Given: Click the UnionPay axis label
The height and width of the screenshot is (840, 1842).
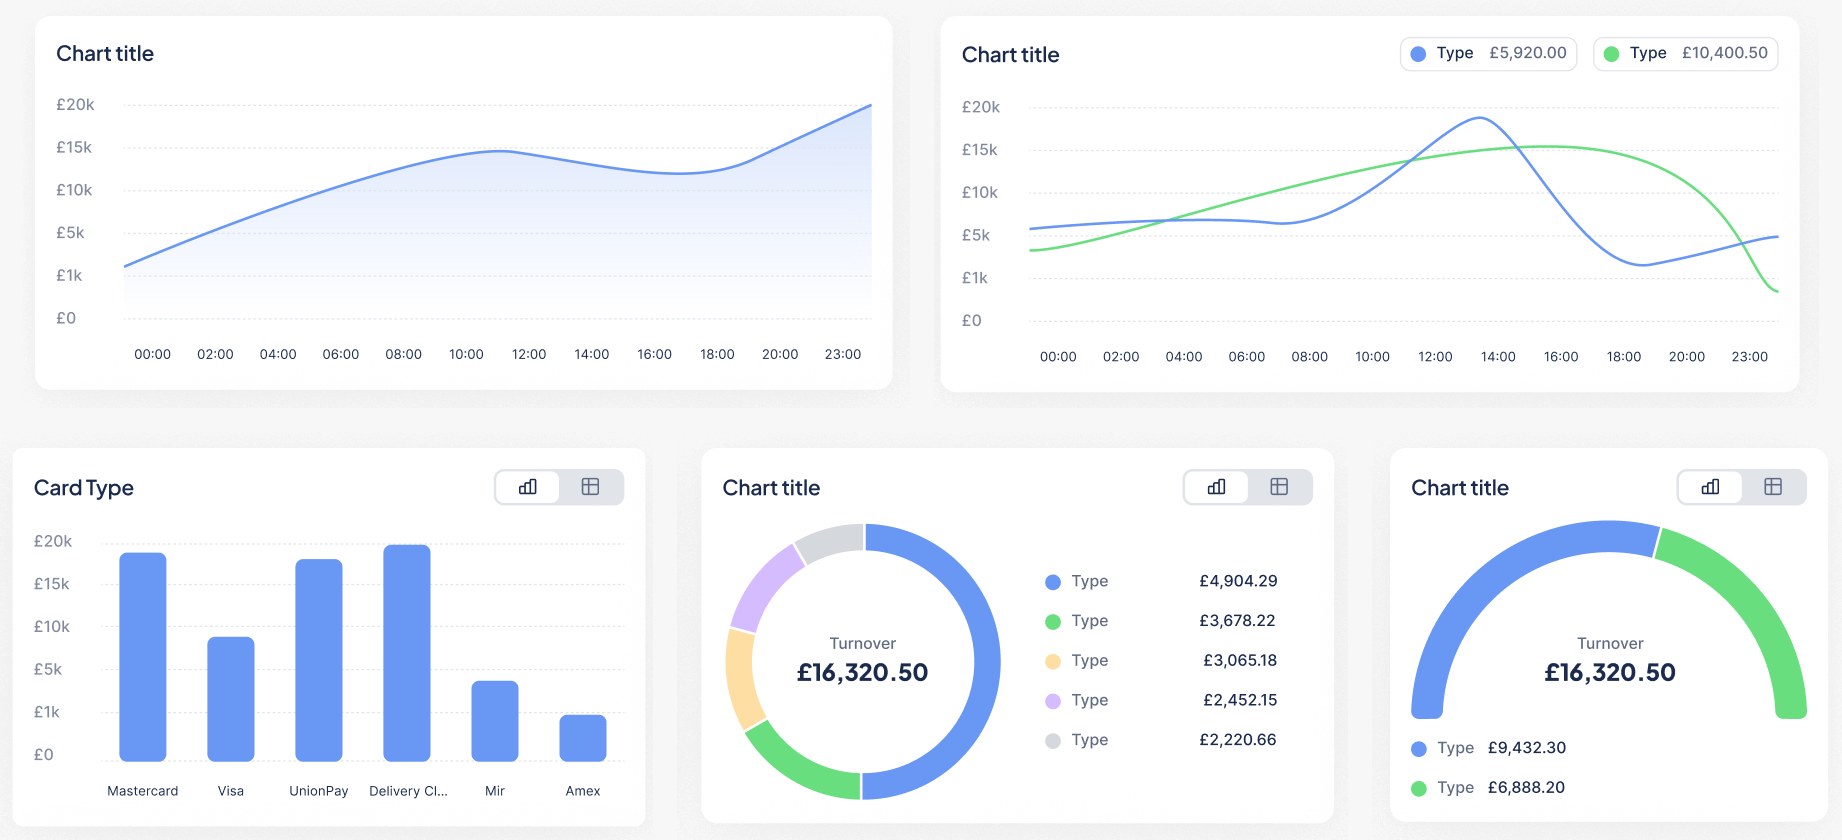Looking at the screenshot, I should tap(319, 791).
